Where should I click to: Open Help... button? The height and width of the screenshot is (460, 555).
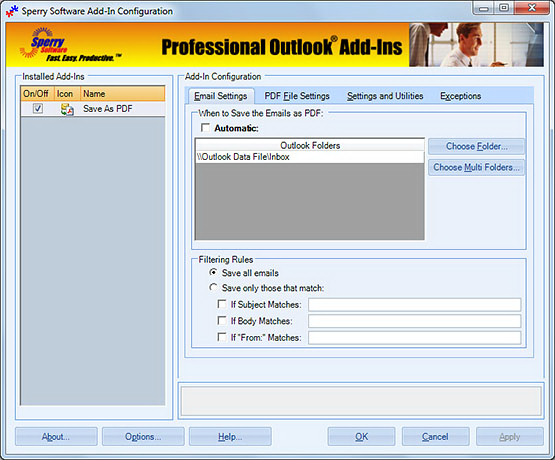[230, 437]
